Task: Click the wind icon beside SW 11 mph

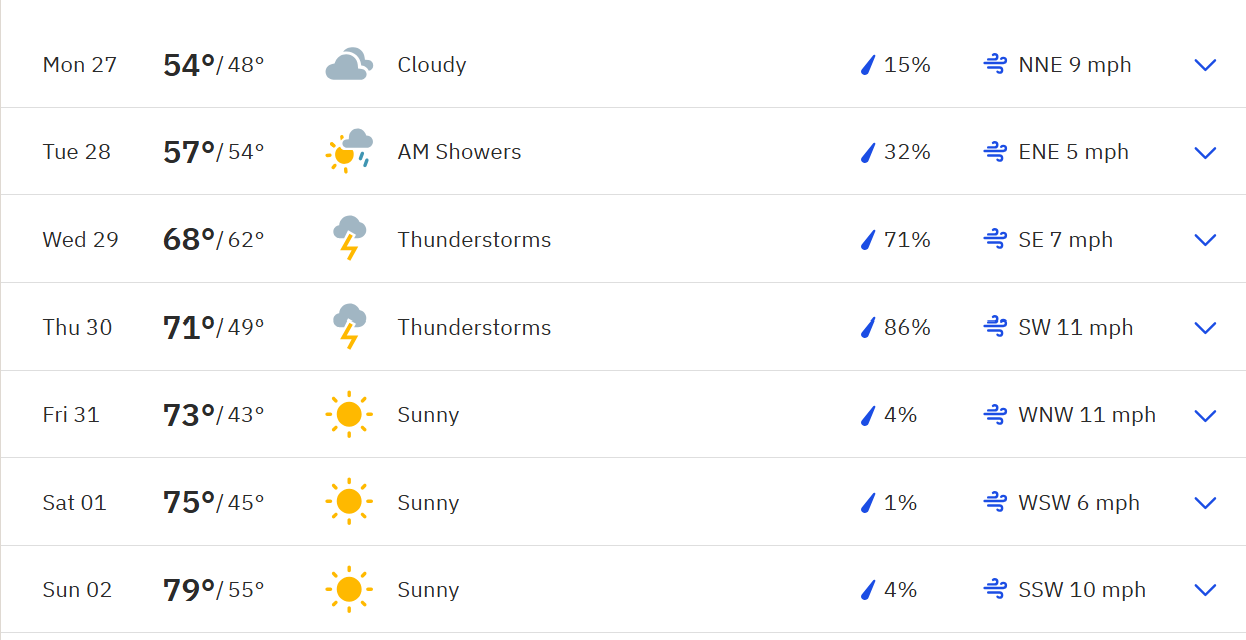Action: click(x=994, y=327)
